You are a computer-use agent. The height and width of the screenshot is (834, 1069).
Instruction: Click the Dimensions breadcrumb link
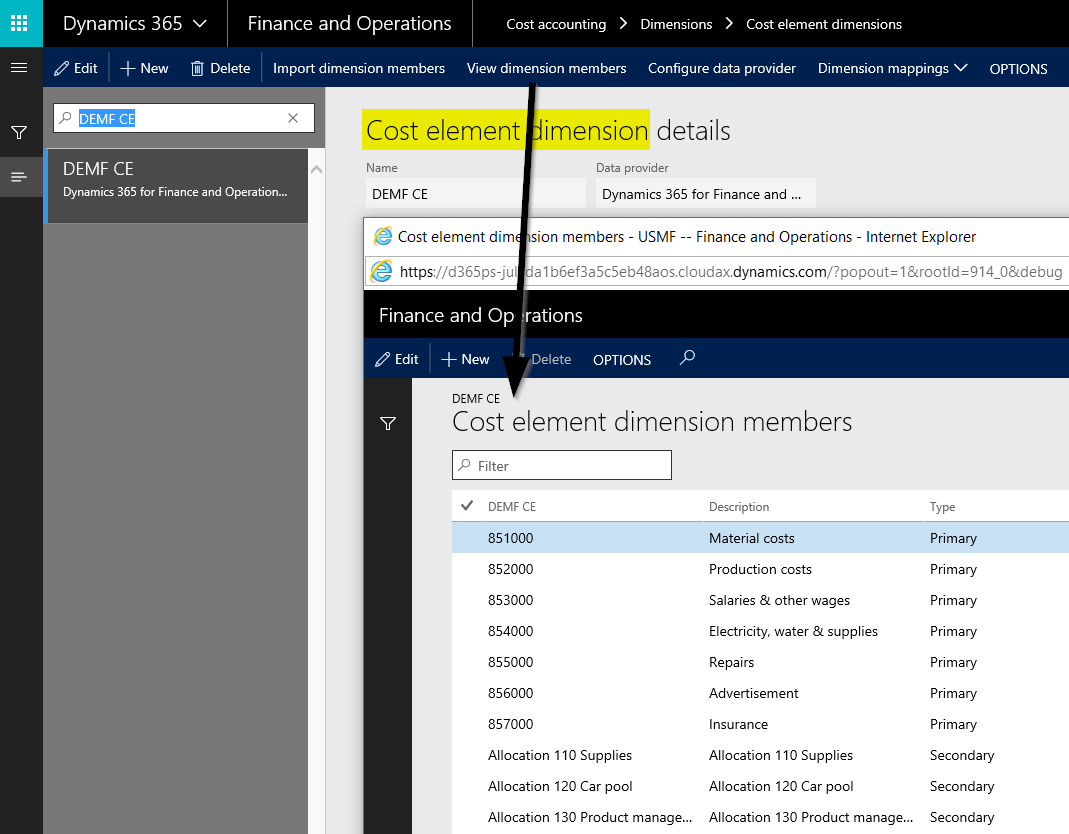point(676,24)
